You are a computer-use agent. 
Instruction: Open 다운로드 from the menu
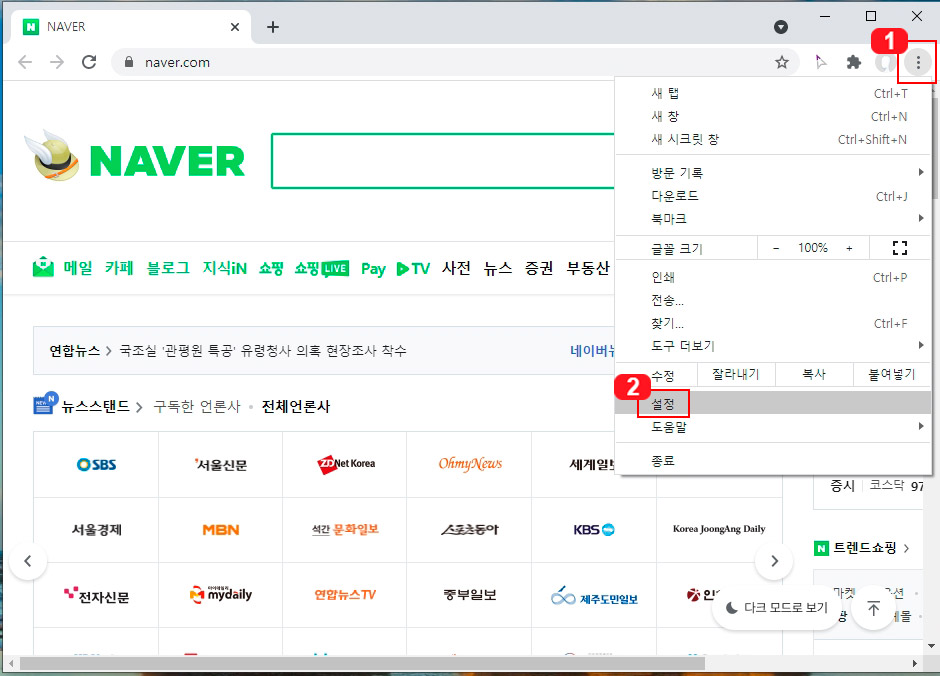pos(773,196)
